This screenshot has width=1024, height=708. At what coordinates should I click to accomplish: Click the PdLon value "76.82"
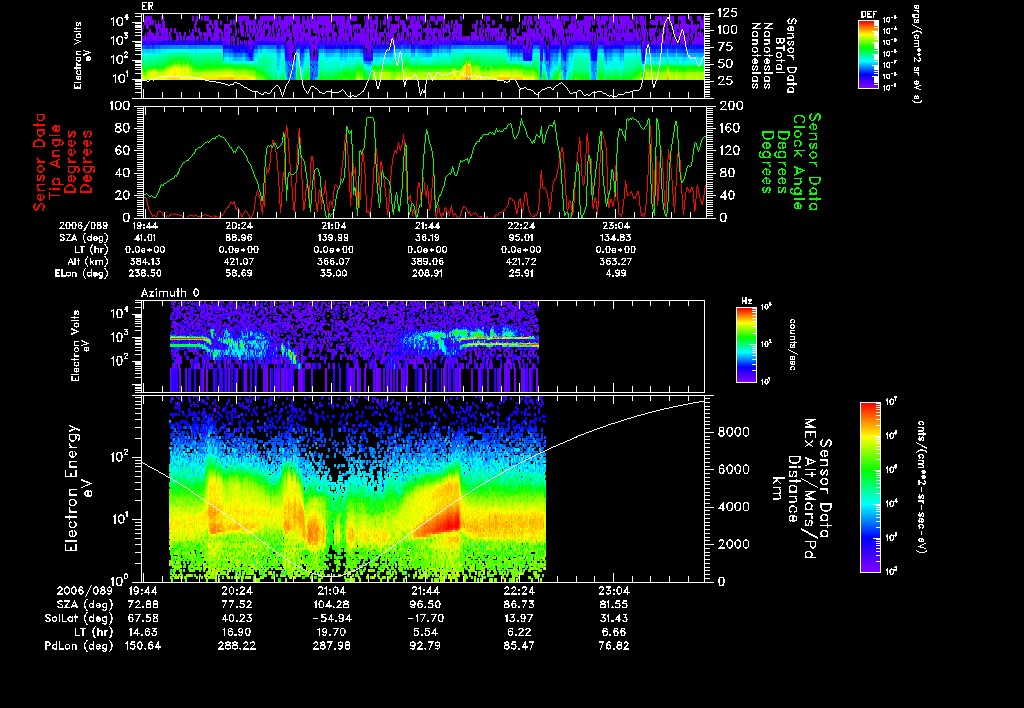(614, 645)
